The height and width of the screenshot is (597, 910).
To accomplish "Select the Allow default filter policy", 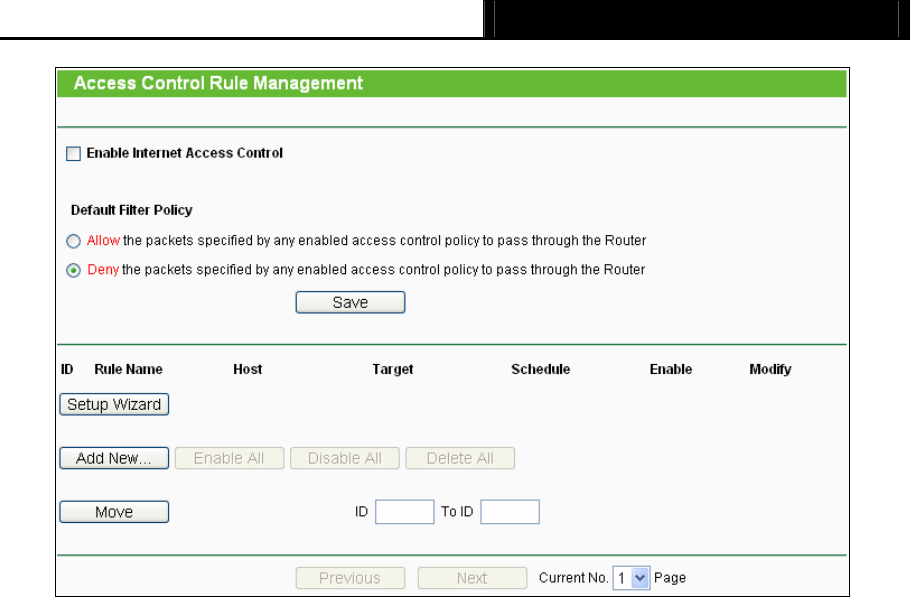I will [x=73, y=241].
